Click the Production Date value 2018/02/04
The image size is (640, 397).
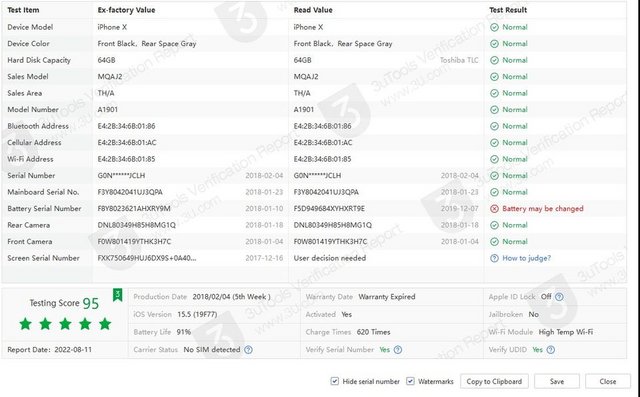tap(231, 297)
